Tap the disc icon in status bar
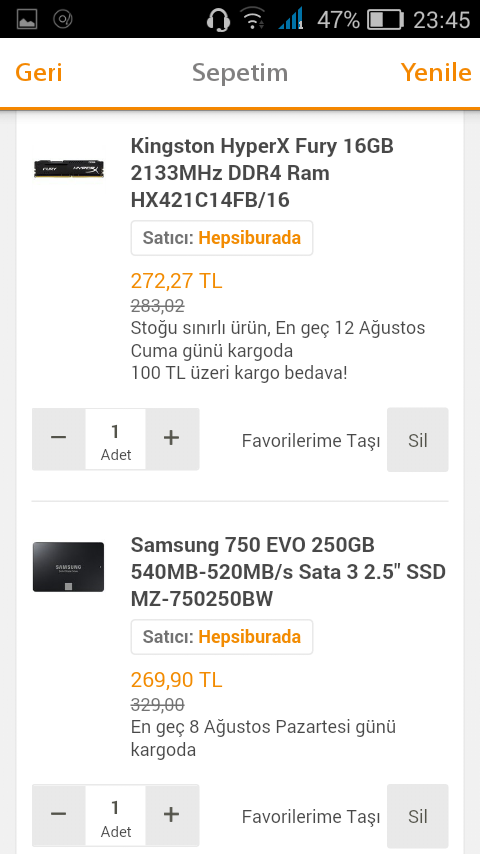480x854 pixels. tap(63, 20)
